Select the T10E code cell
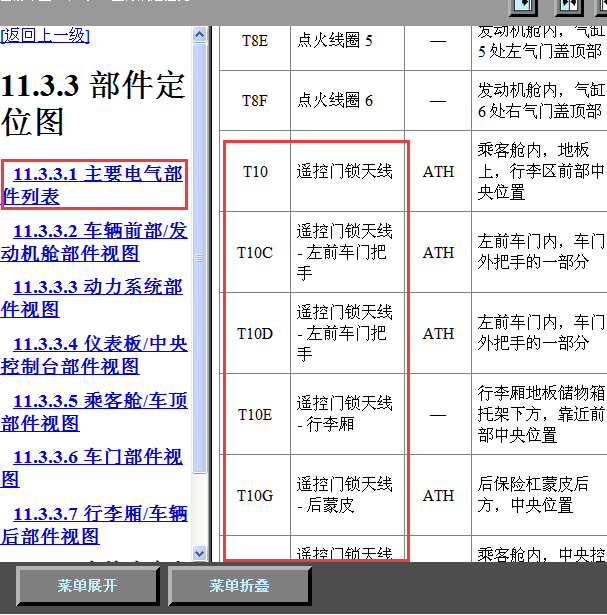This screenshot has width=607, height=615. point(255,415)
